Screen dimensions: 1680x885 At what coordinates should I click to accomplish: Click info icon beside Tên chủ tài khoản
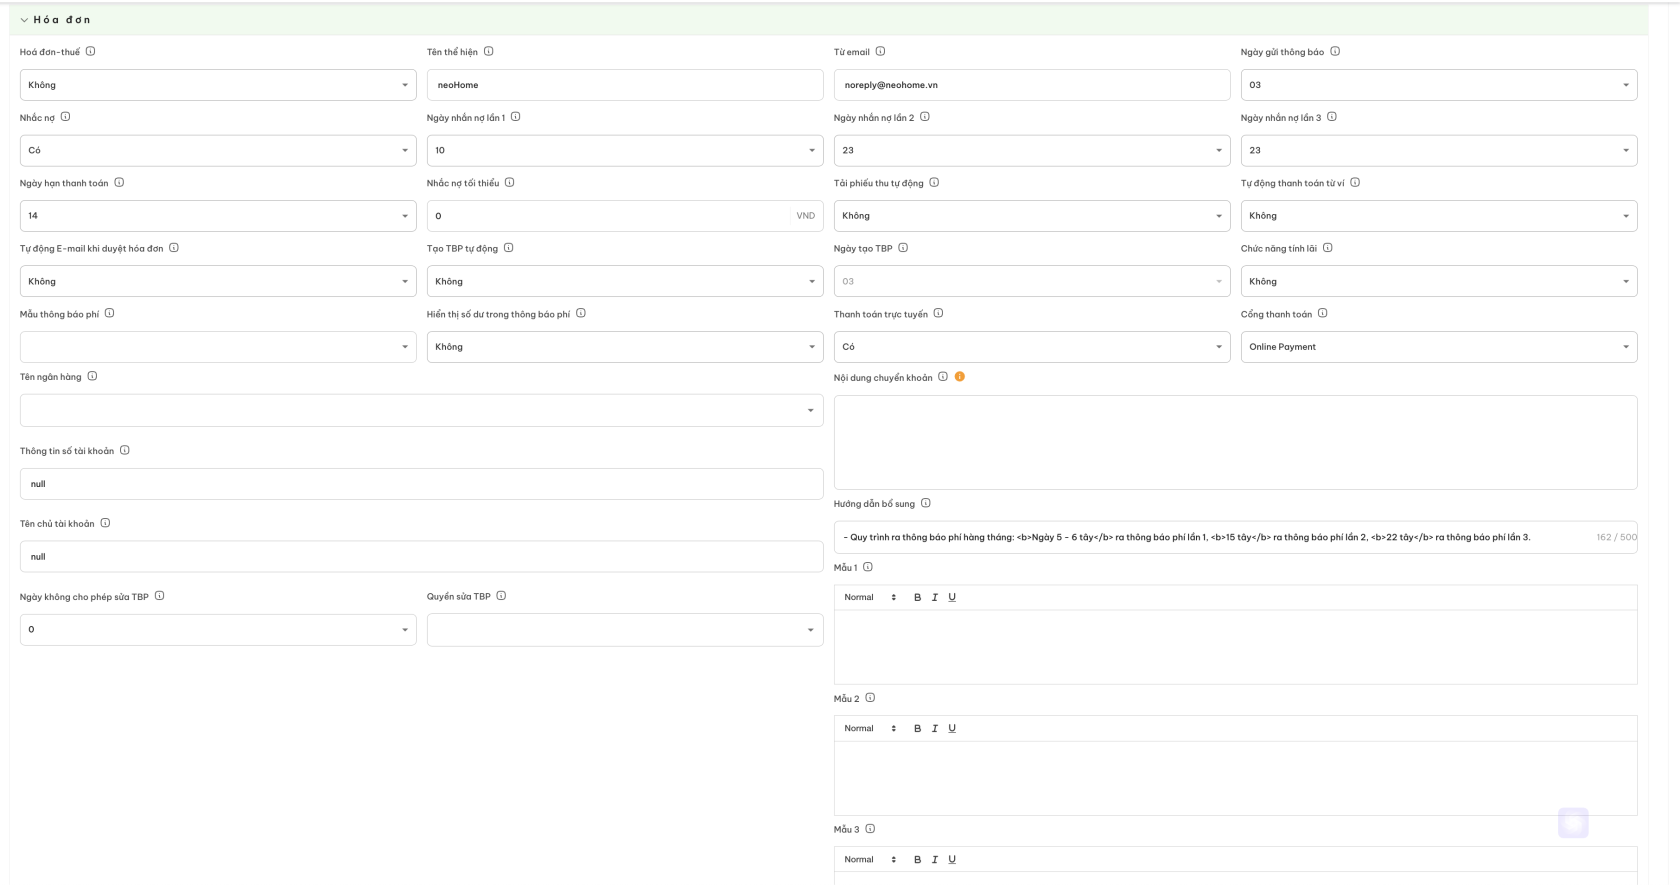pos(105,523)
